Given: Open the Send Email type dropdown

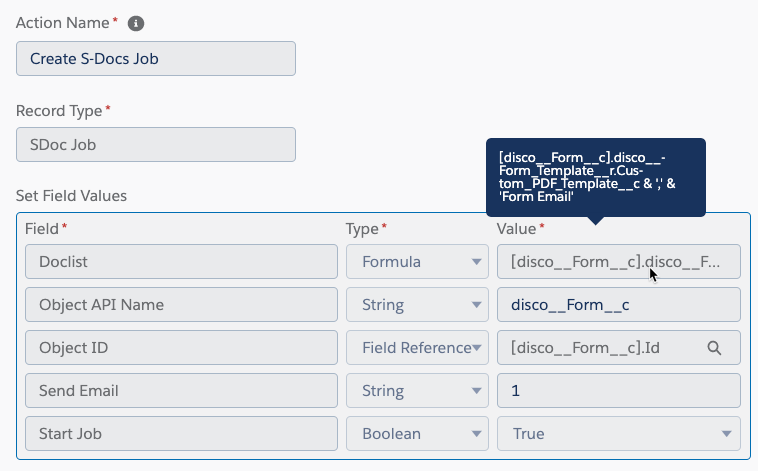Looking at the screenshot, I should click(417, 391).
